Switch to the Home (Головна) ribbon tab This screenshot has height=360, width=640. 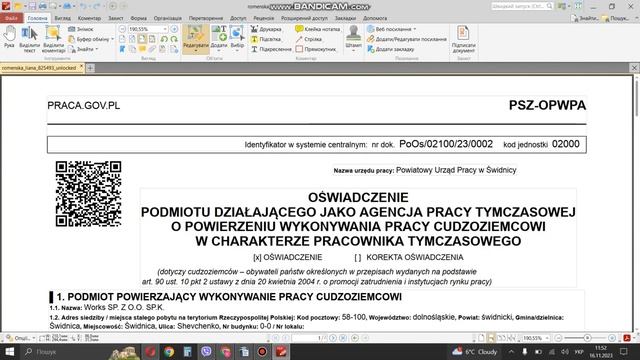tap(38, 18)
